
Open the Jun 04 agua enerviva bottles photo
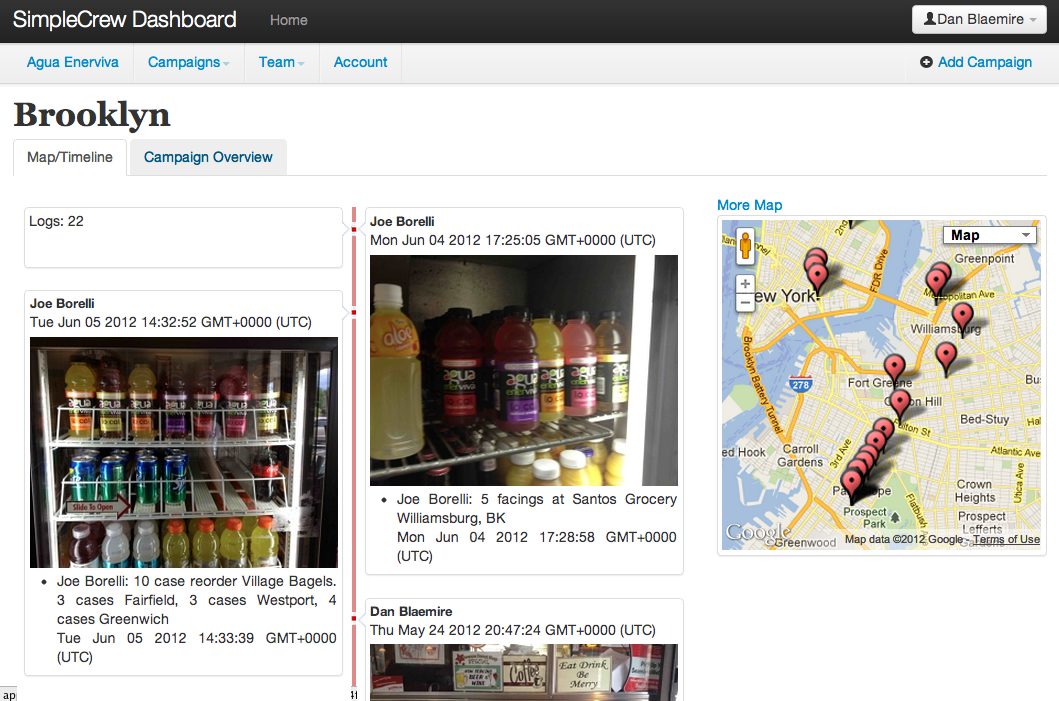tap(523, 370)
